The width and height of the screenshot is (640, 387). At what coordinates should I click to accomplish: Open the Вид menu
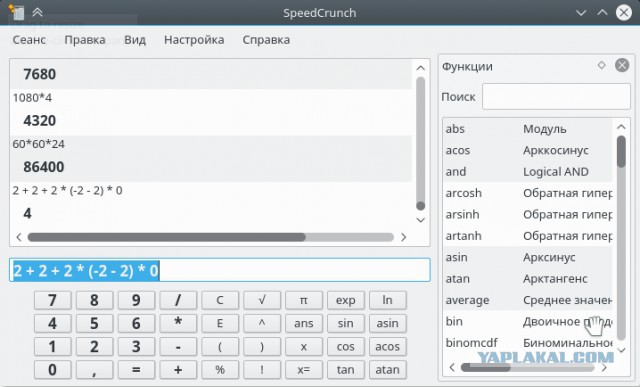pos(135,40)
